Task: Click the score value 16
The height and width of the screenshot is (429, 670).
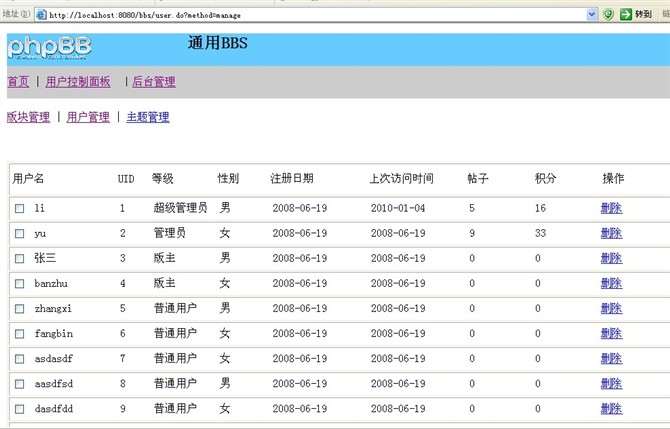Action: (541, 209)
